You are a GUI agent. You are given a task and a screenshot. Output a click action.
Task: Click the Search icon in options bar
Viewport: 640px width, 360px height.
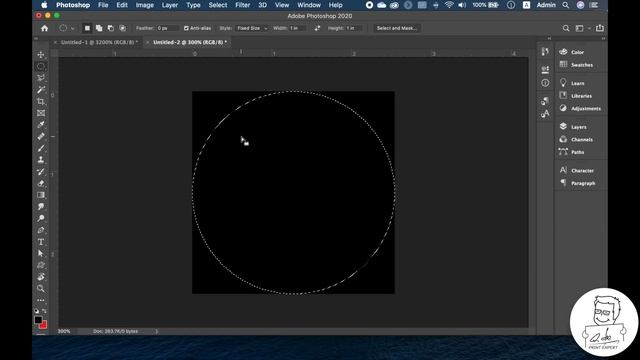pyautogui.click(x=566, y=28)
